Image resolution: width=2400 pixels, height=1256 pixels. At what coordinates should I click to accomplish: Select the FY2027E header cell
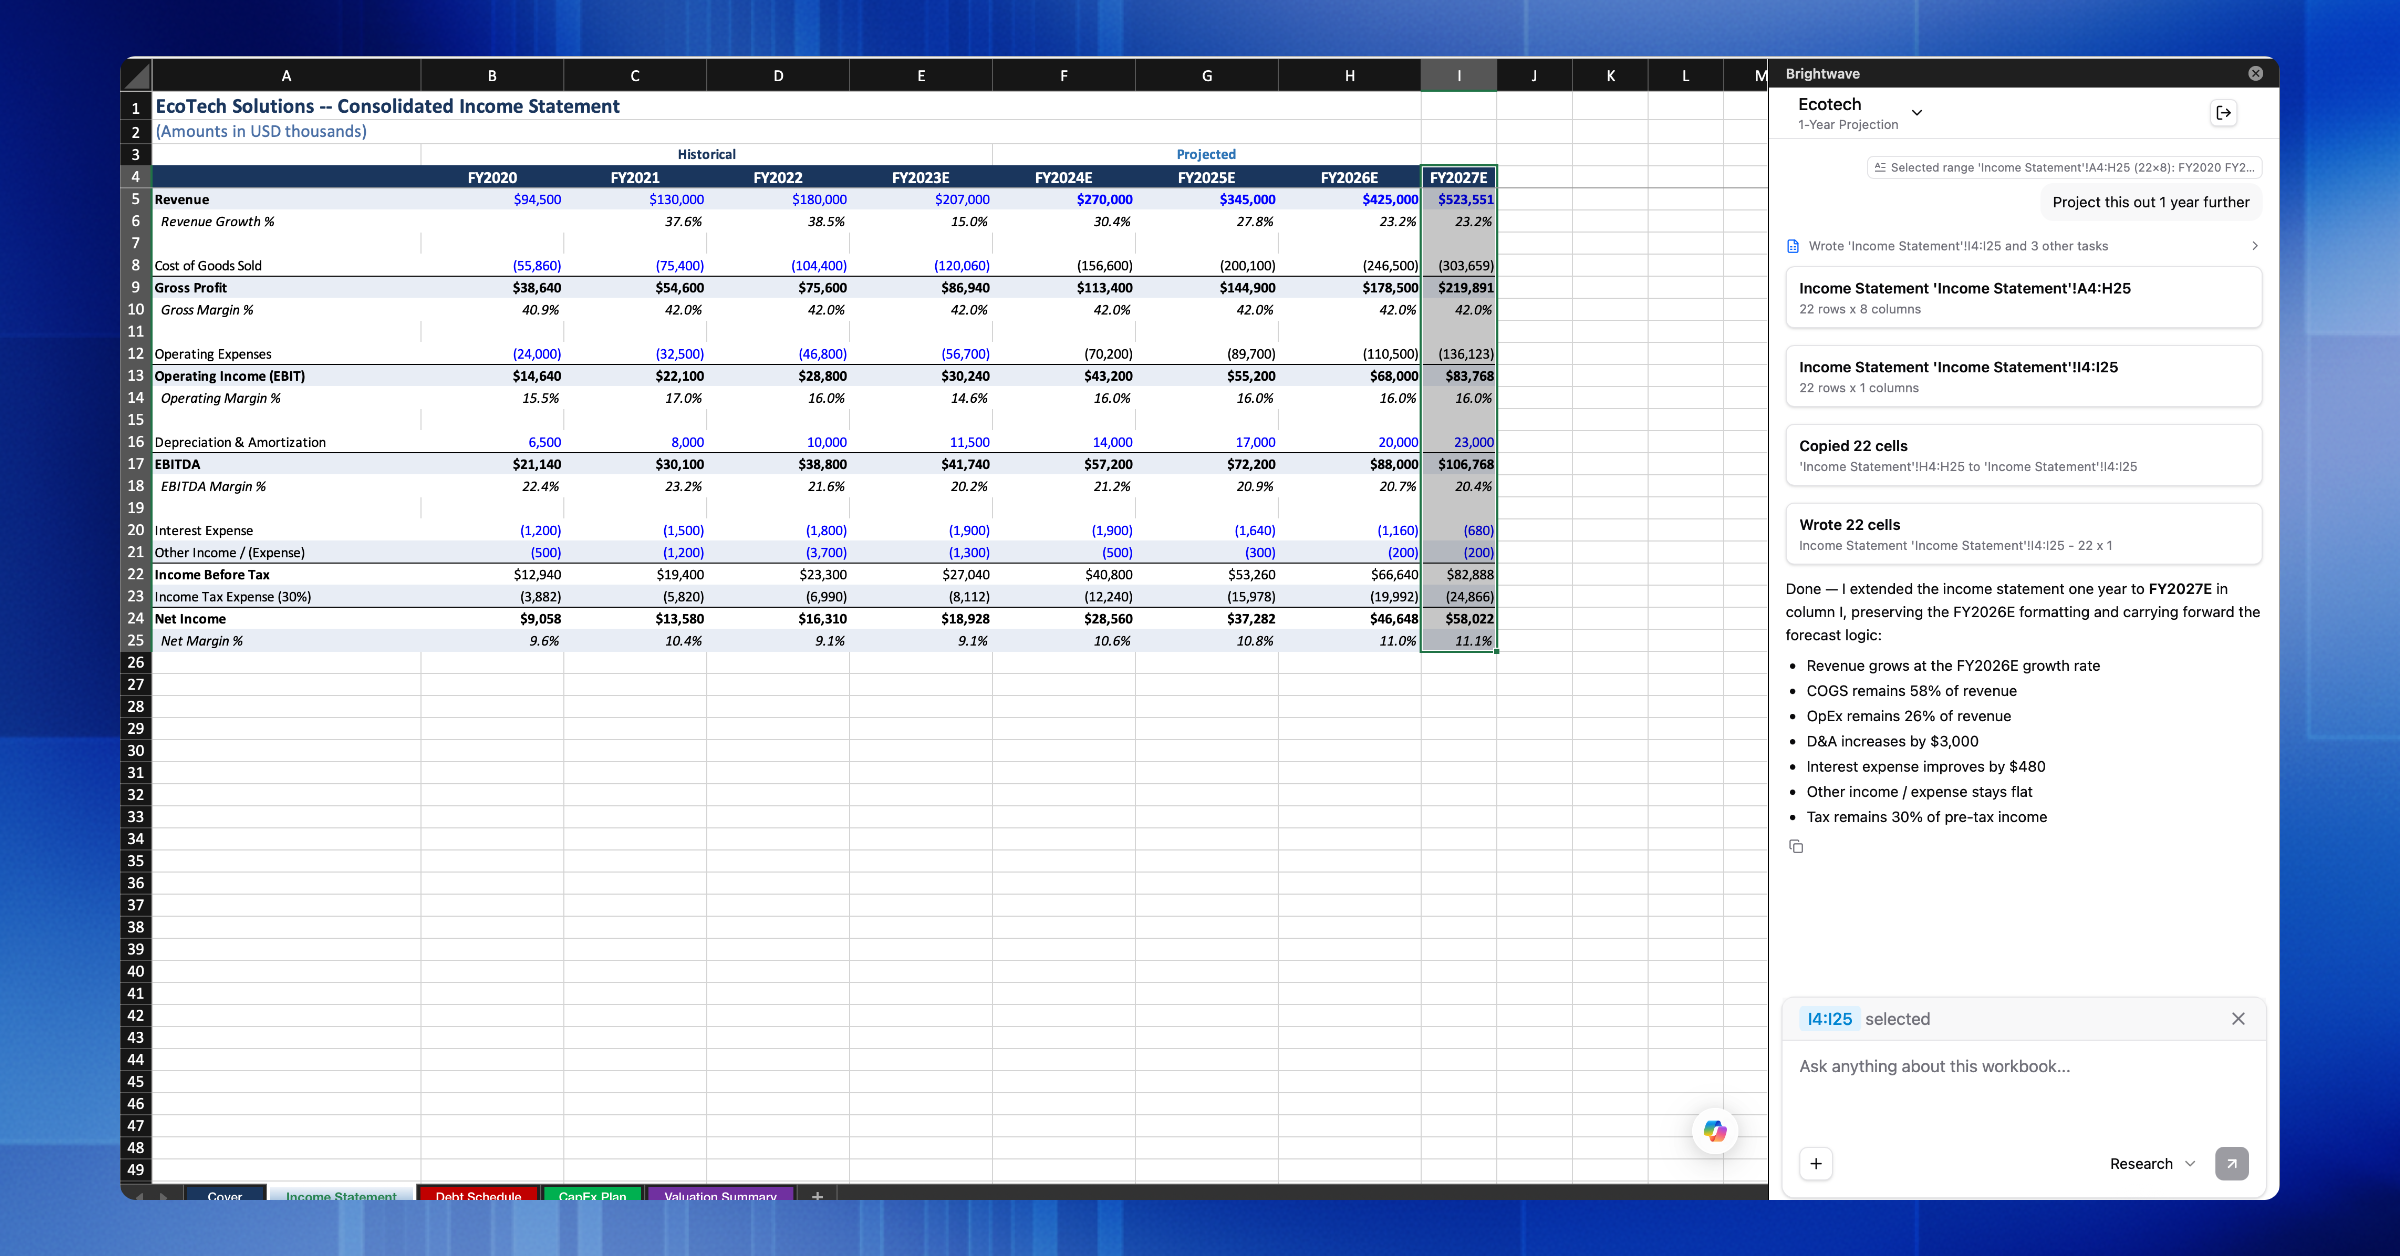1458,177
